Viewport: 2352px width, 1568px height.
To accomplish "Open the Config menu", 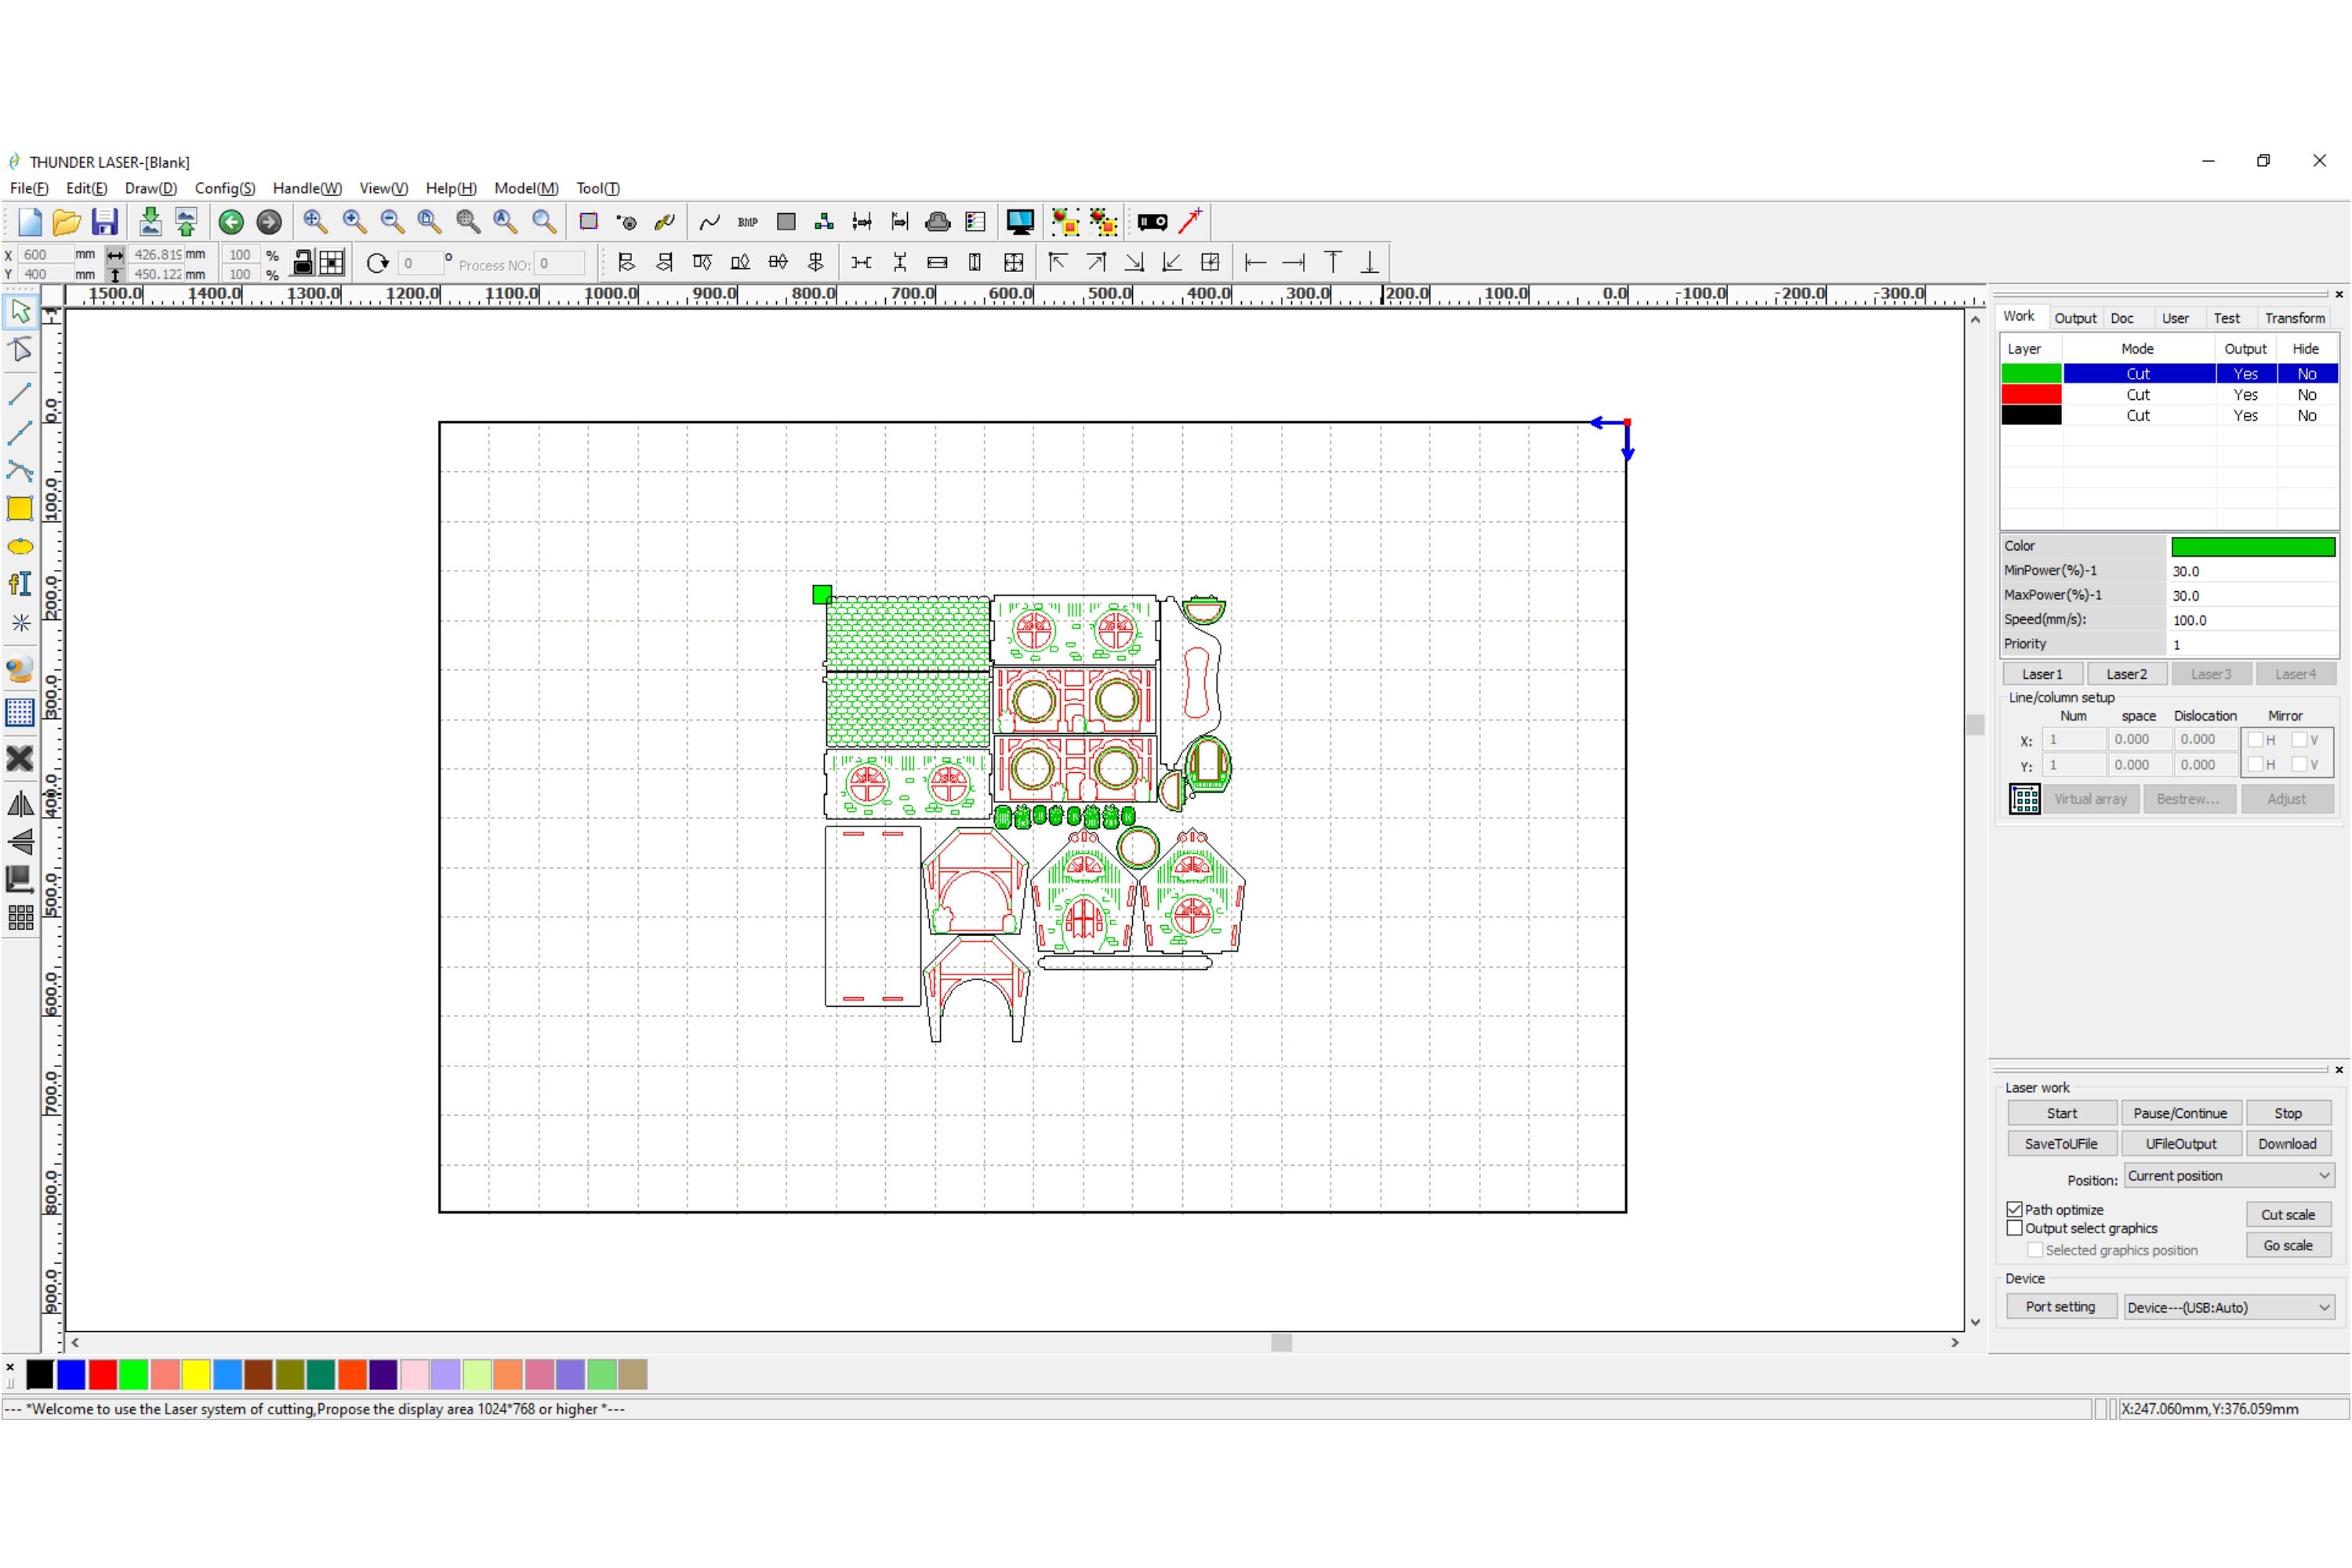I will point(225,188).
